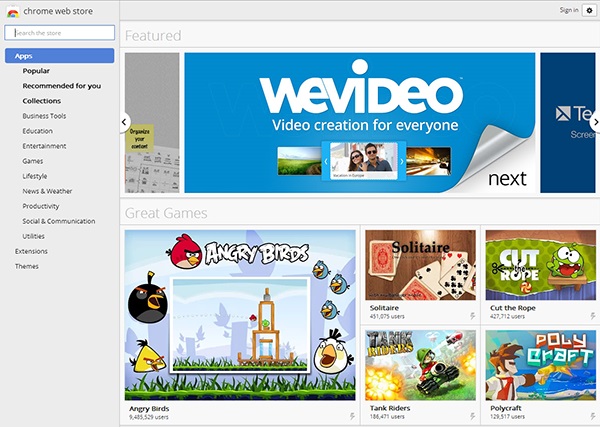Click the lightning icon on Angry Birds card
Image resolution: width=600 pixels, height=427 pixels.
click(x=352, y=416)
